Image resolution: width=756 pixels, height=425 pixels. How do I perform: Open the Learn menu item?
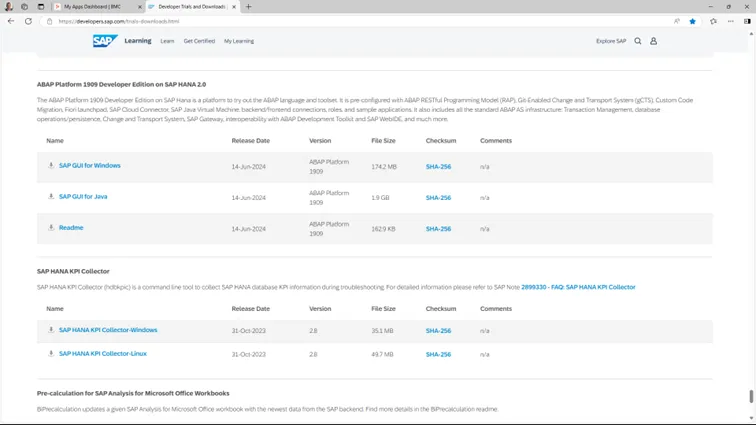click(167, 41)
